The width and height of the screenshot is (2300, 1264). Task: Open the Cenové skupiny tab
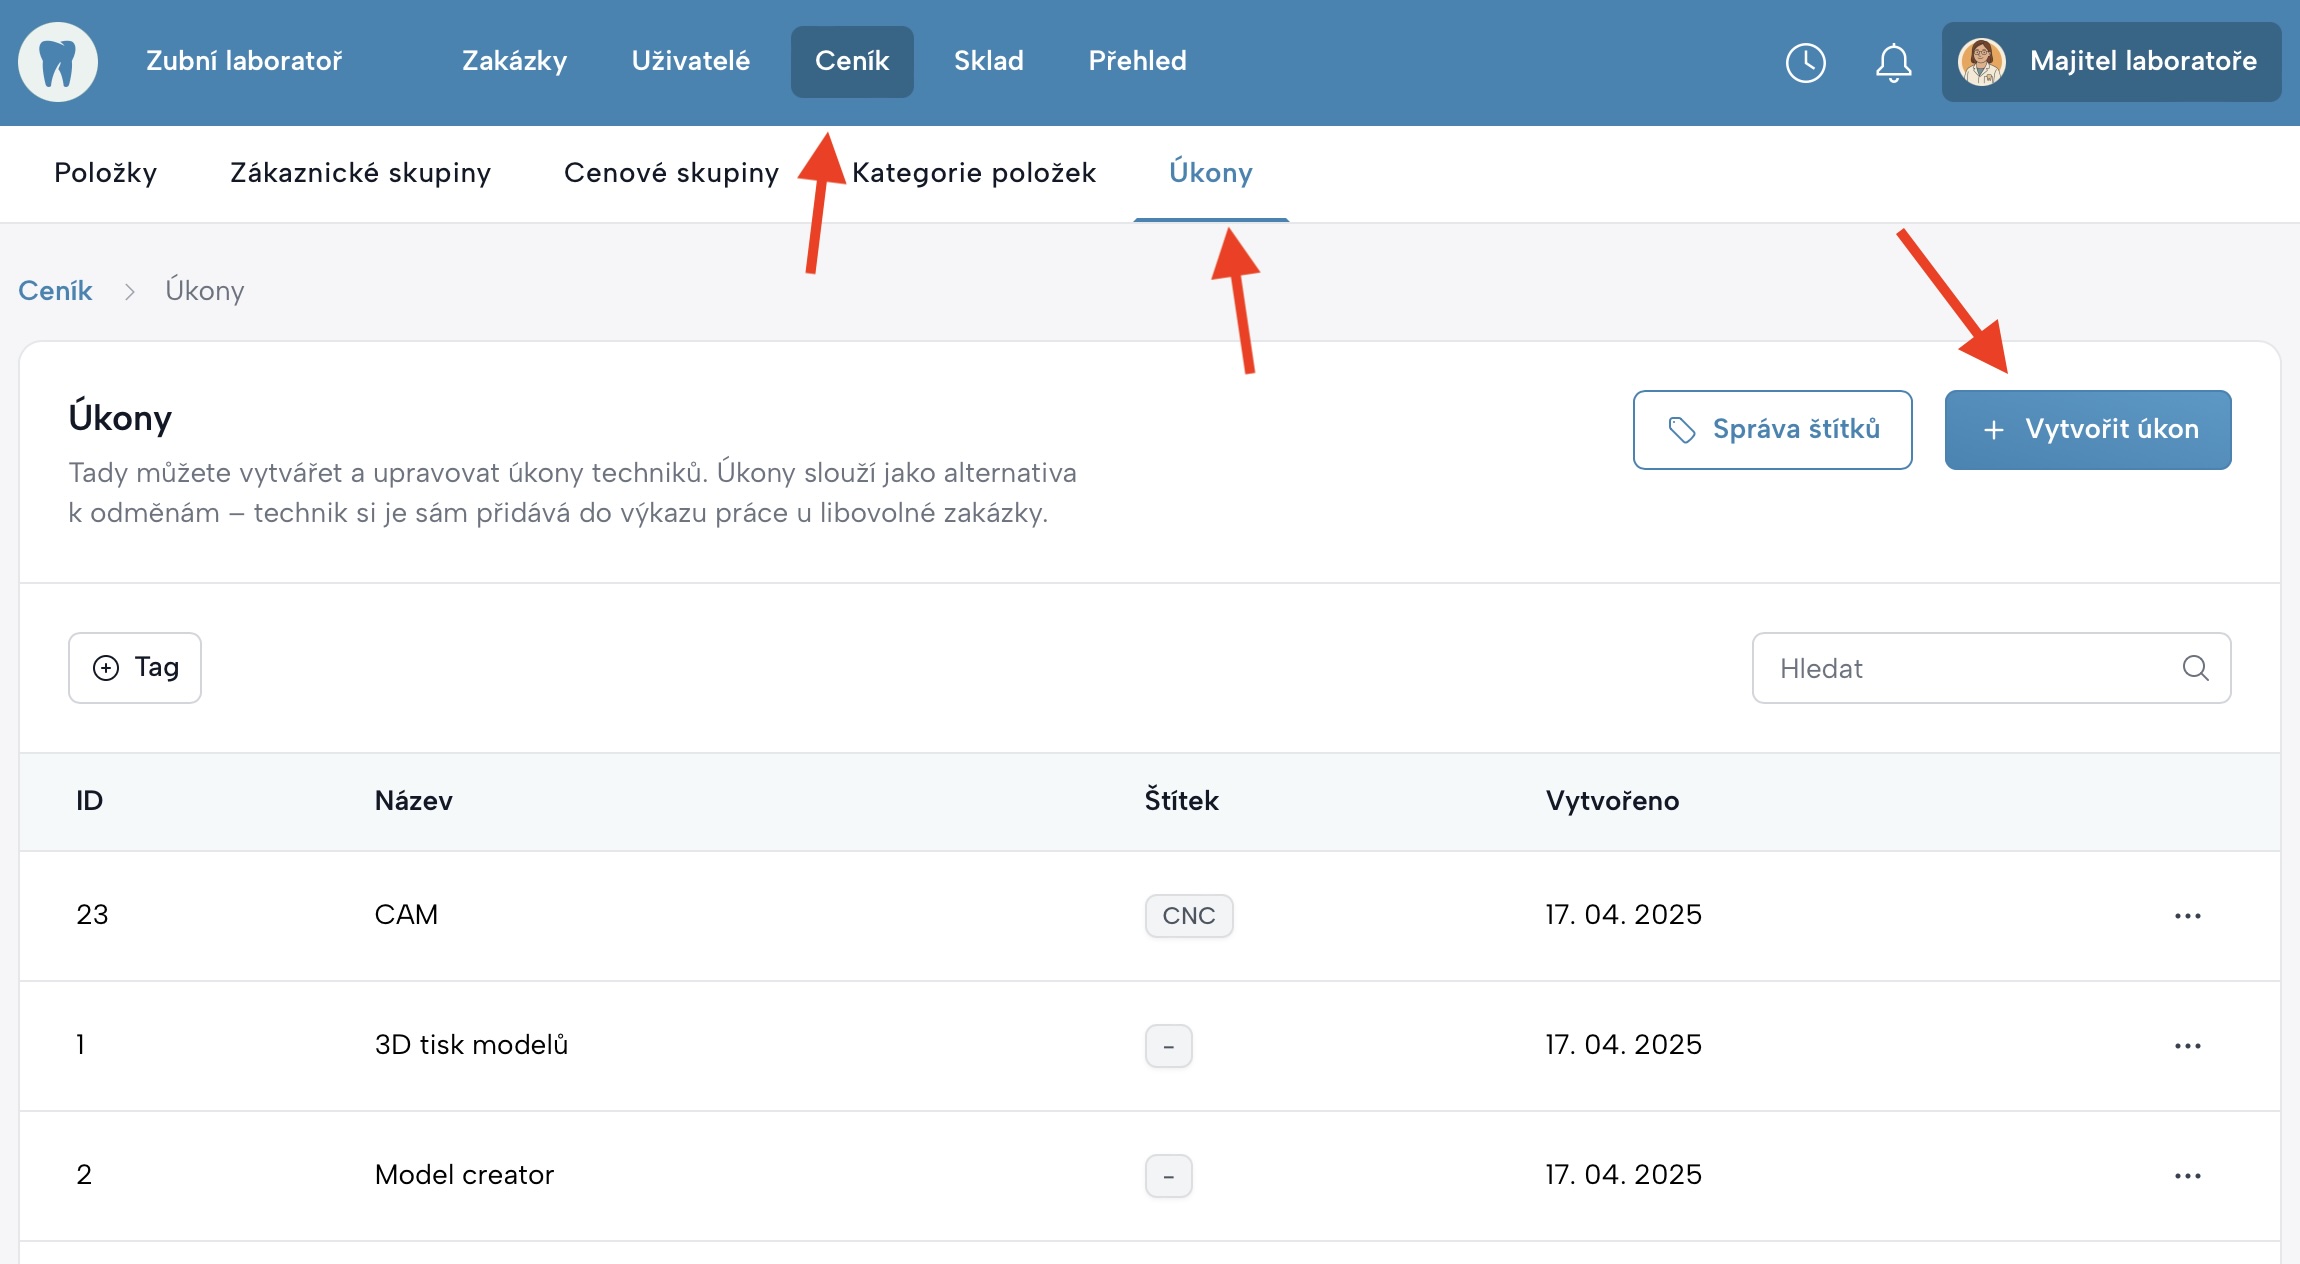coord(671,173)
